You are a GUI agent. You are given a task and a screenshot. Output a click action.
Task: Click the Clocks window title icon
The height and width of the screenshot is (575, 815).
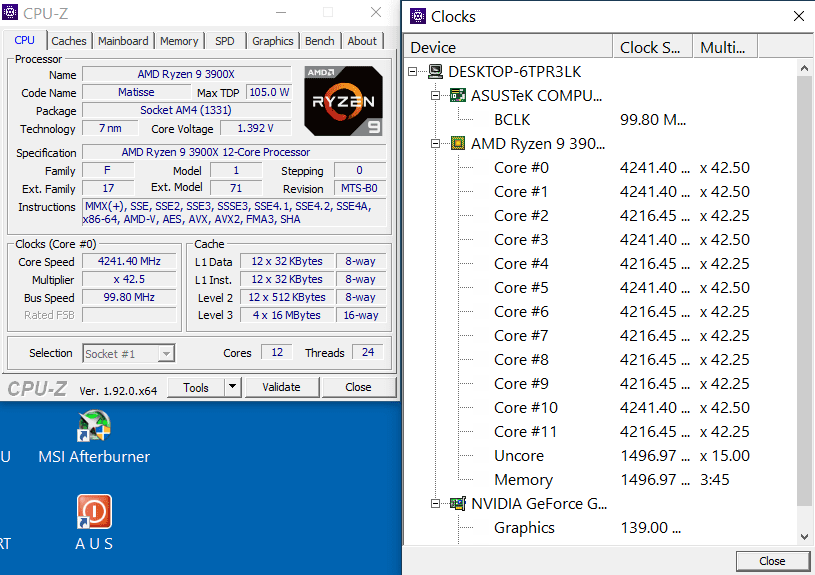418,16
